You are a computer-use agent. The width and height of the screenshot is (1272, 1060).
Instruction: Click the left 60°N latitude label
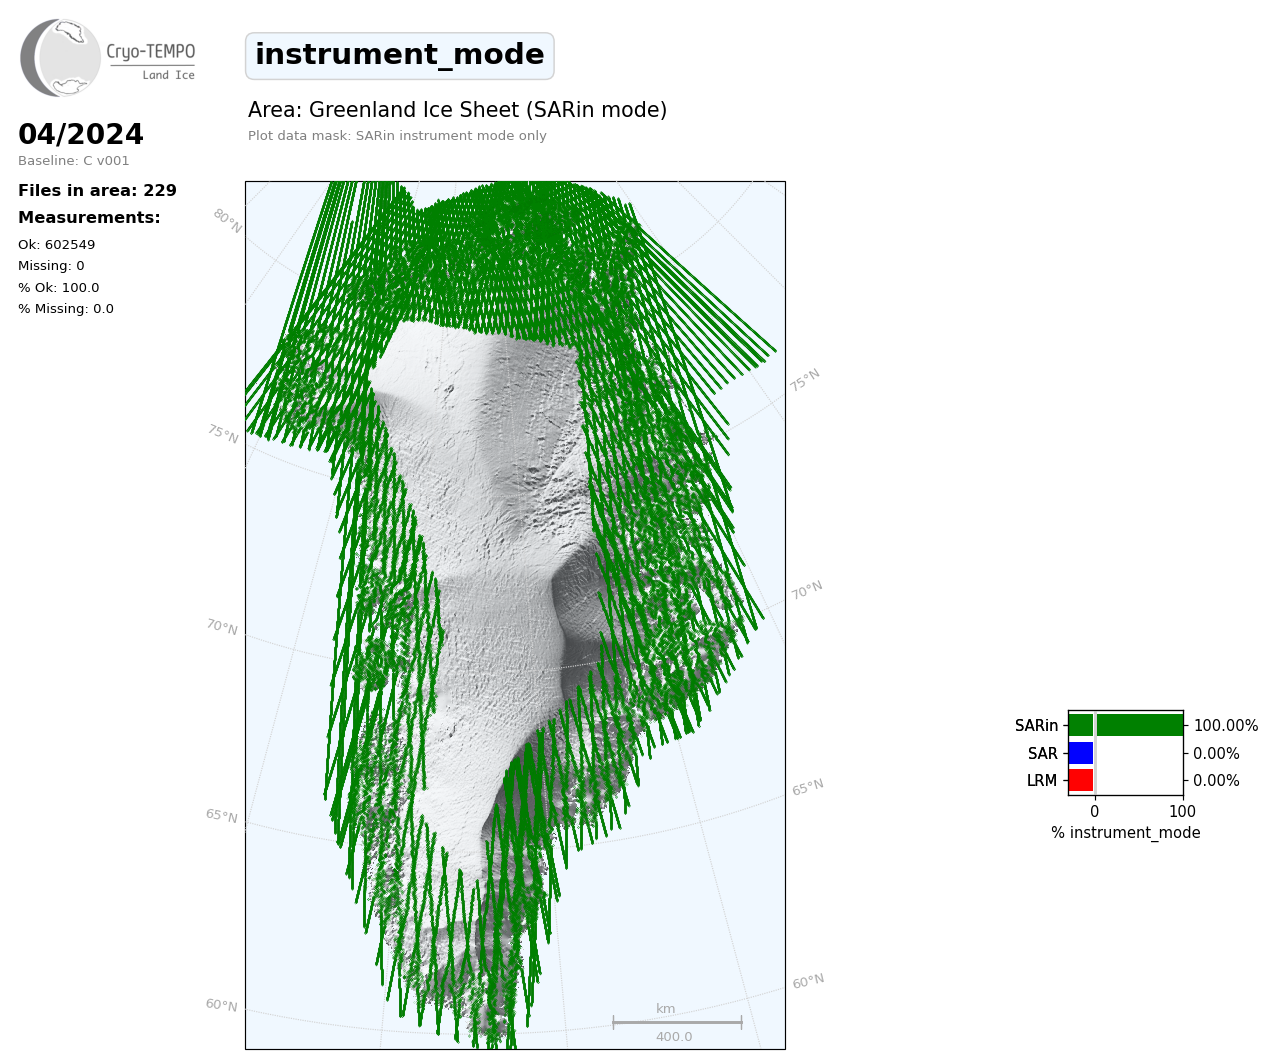click(222, 1005)
